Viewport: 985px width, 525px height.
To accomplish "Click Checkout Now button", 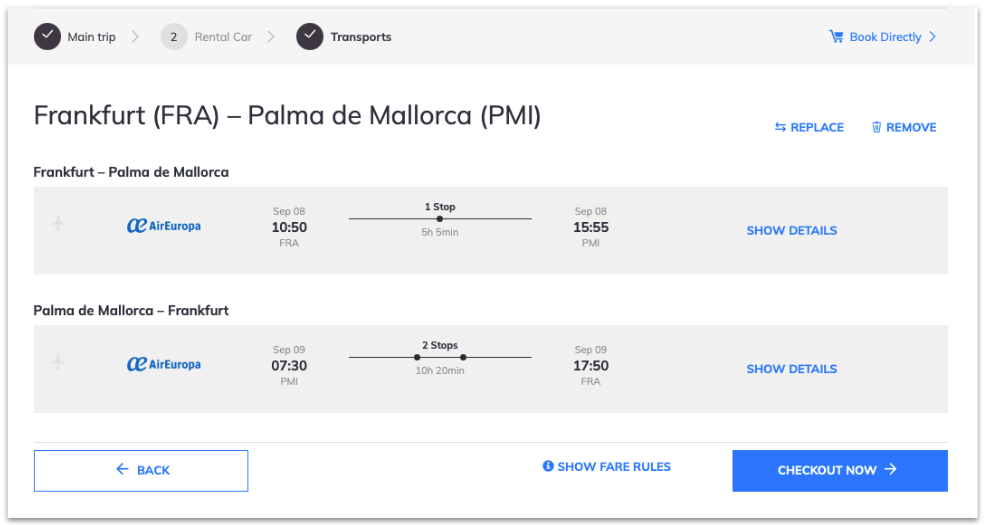I will point(840,470).
